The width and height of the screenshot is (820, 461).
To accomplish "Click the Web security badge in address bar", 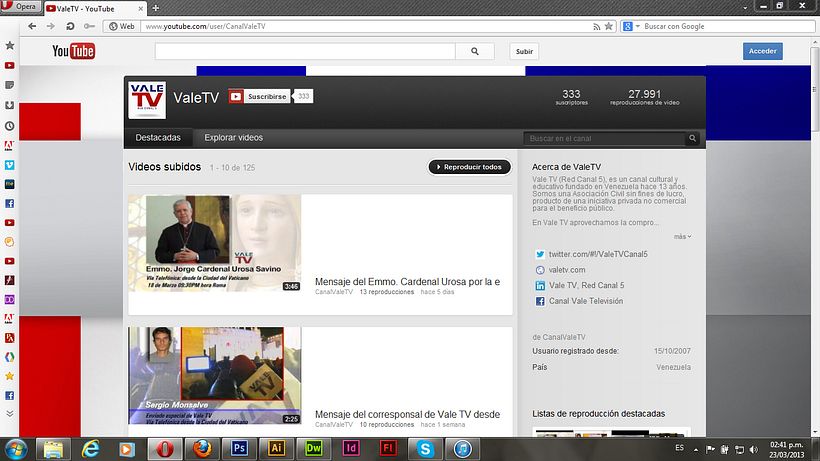I will click(122, 26).
